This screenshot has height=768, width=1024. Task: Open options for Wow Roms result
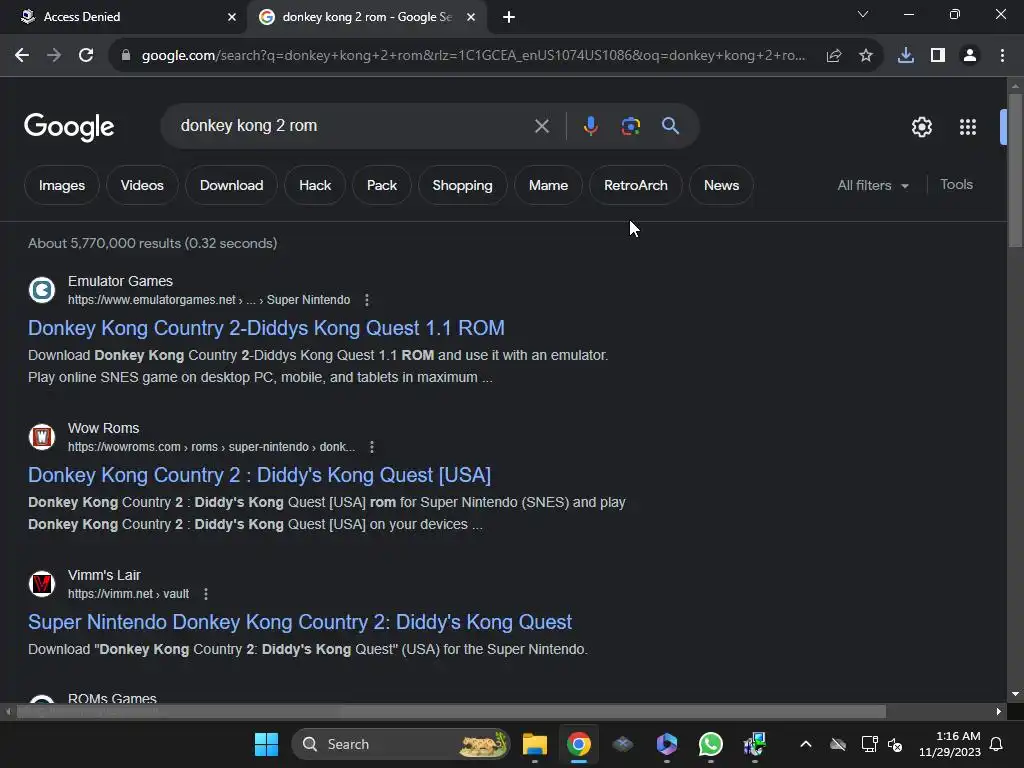[x=372, y=447]
